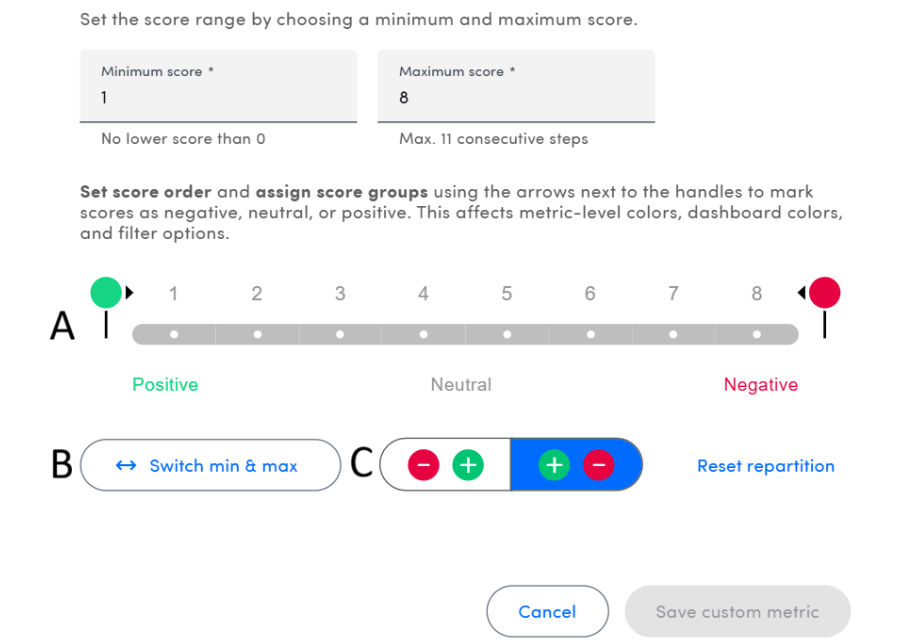This screenshot has height=642, width=912.
Task: Select the positive-then-negative score order option
Action: (x=576, y=465)
